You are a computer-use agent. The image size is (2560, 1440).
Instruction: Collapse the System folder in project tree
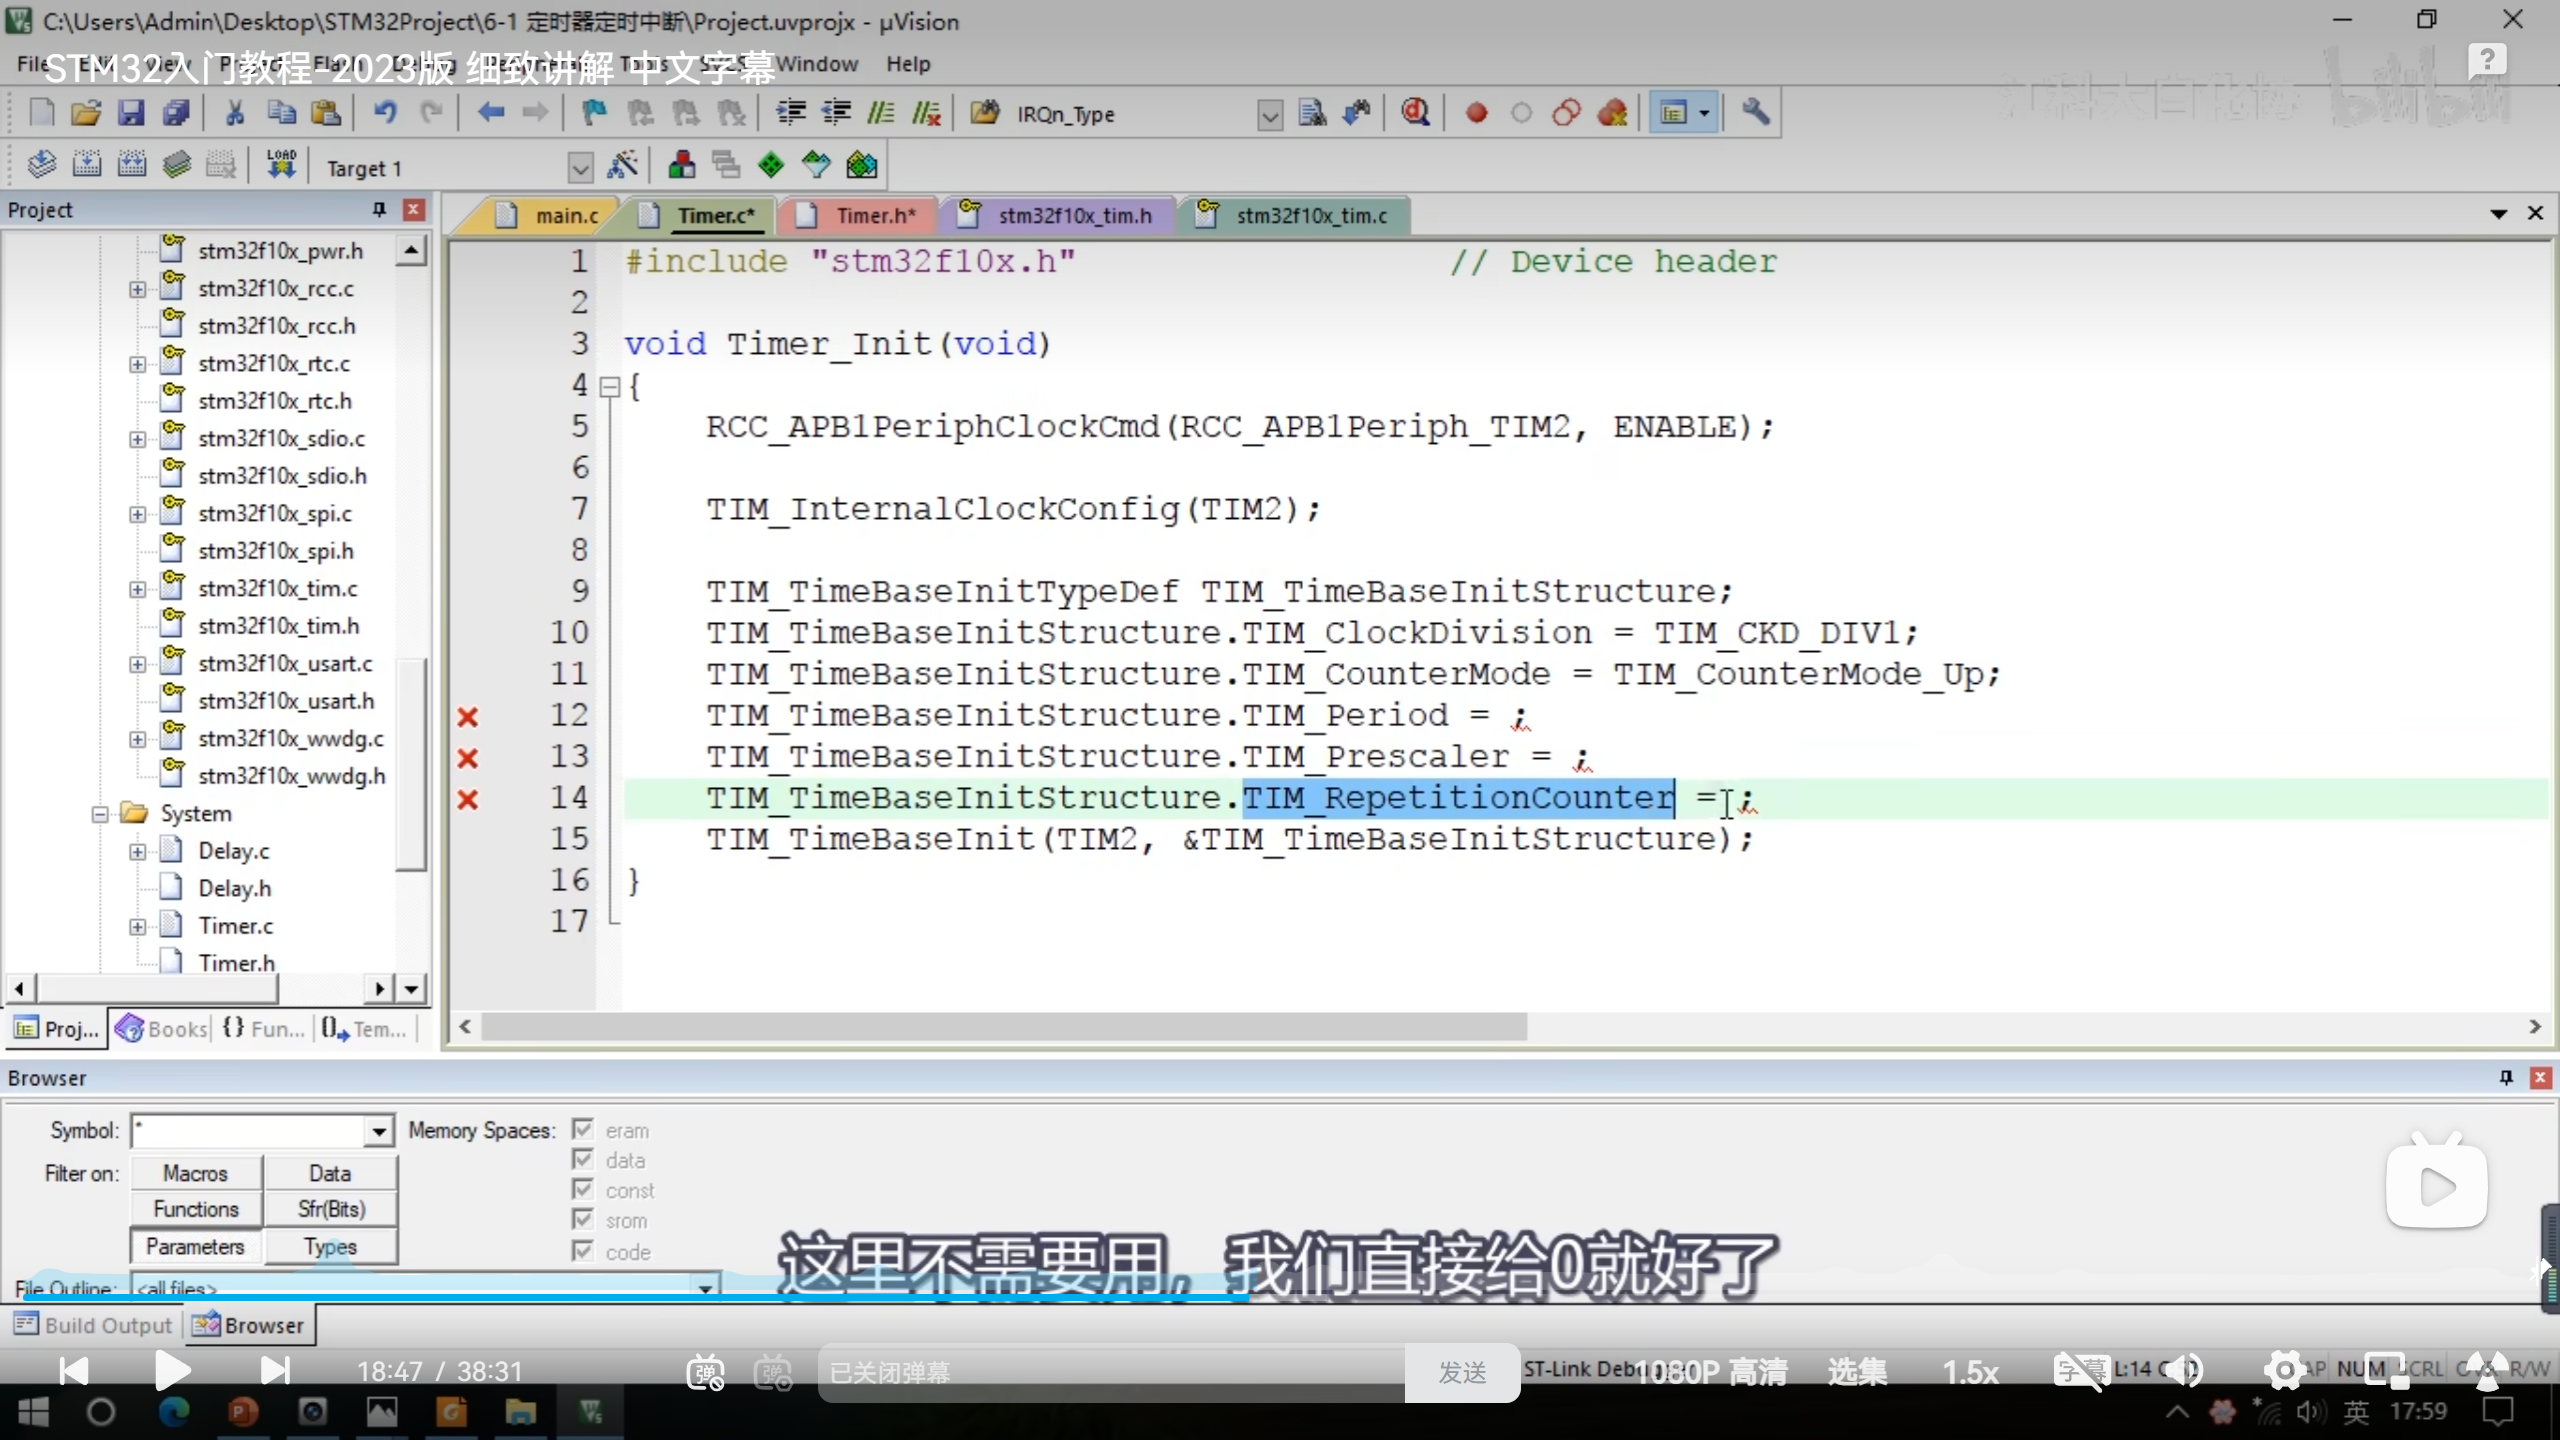point(100,814)
